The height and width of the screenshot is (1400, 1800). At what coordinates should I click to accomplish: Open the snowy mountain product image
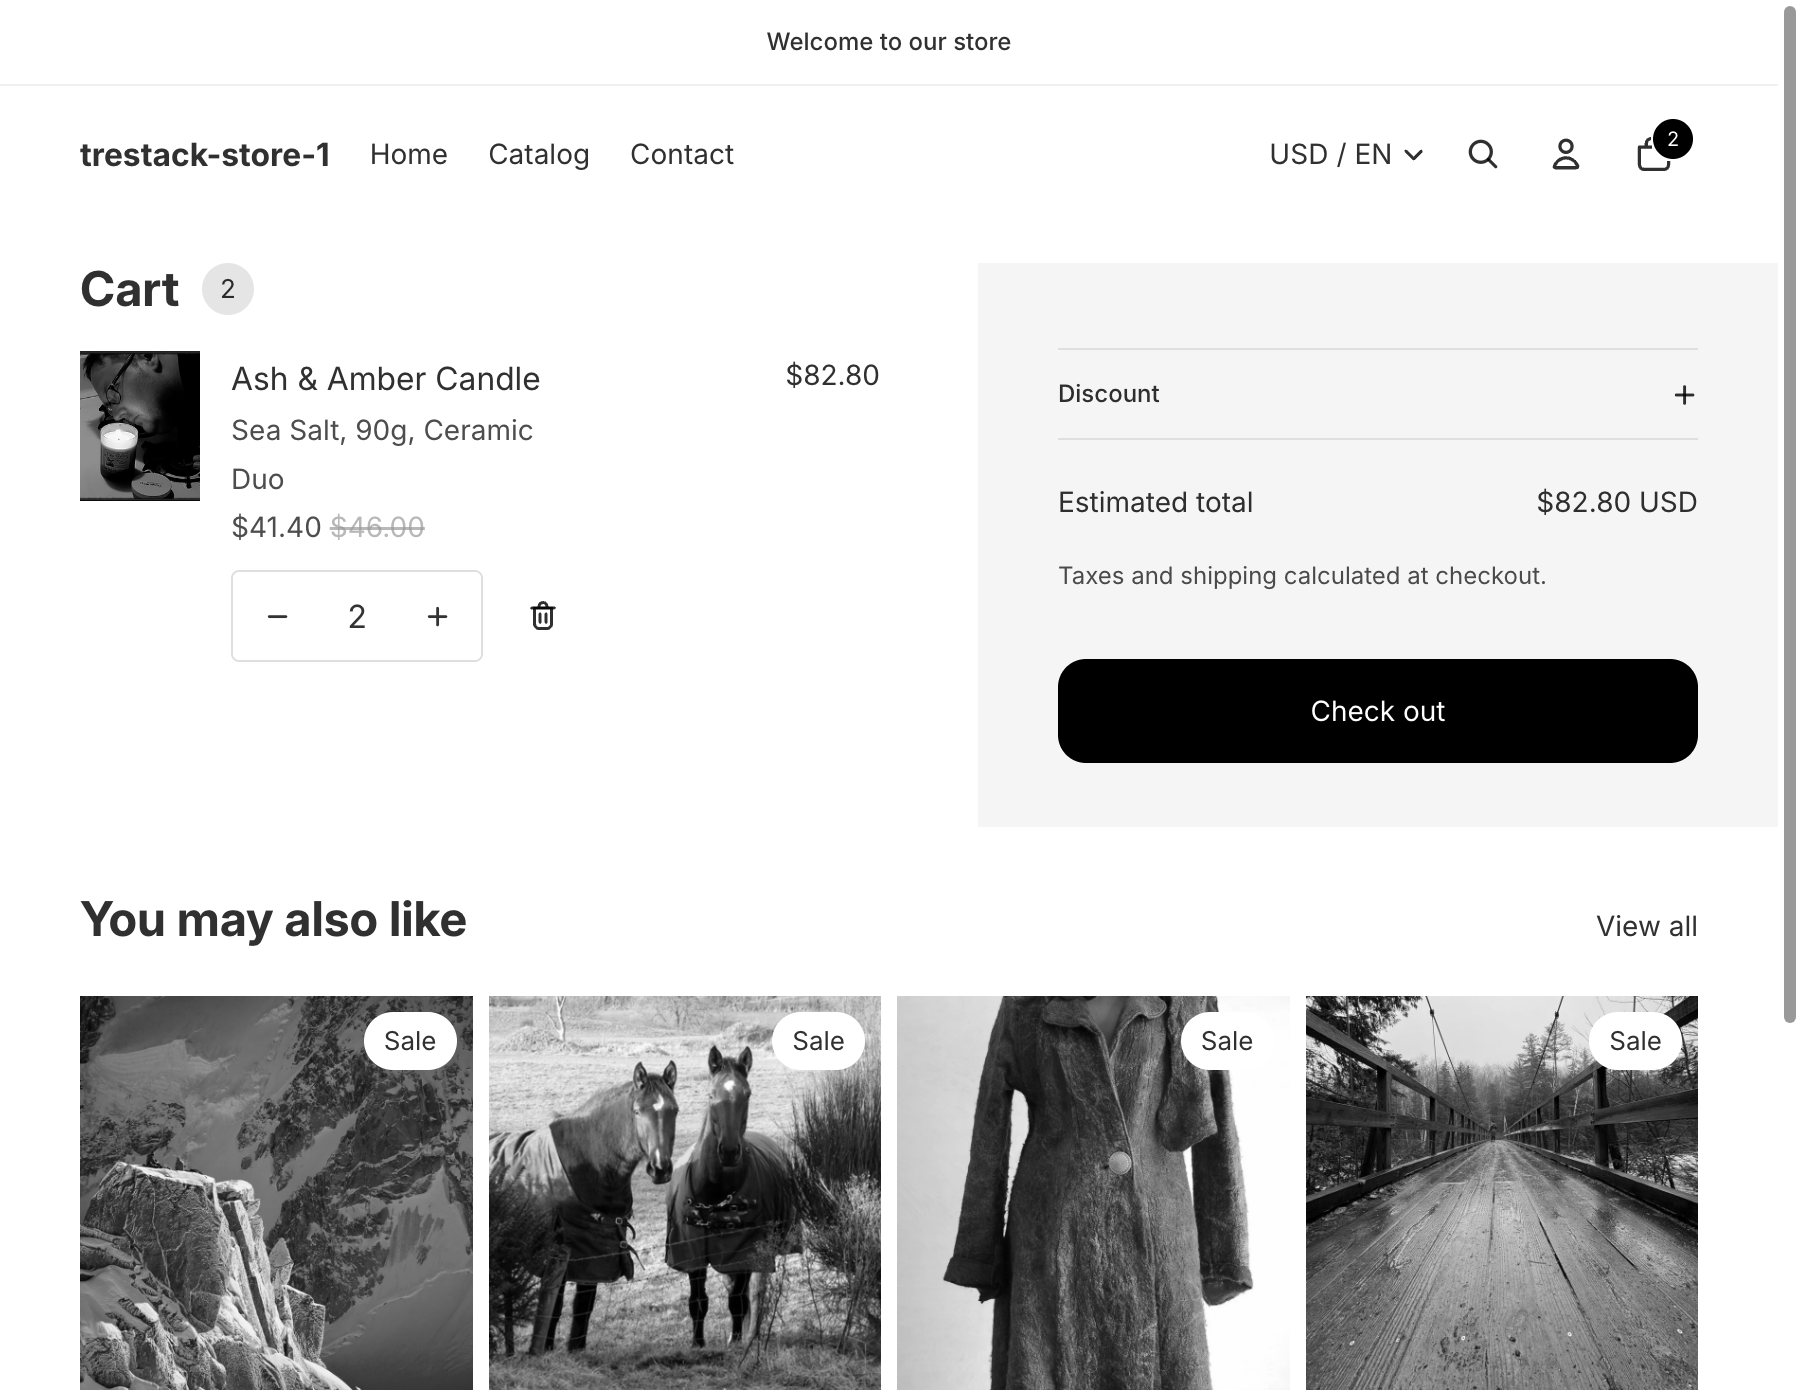click(276, 1192)
